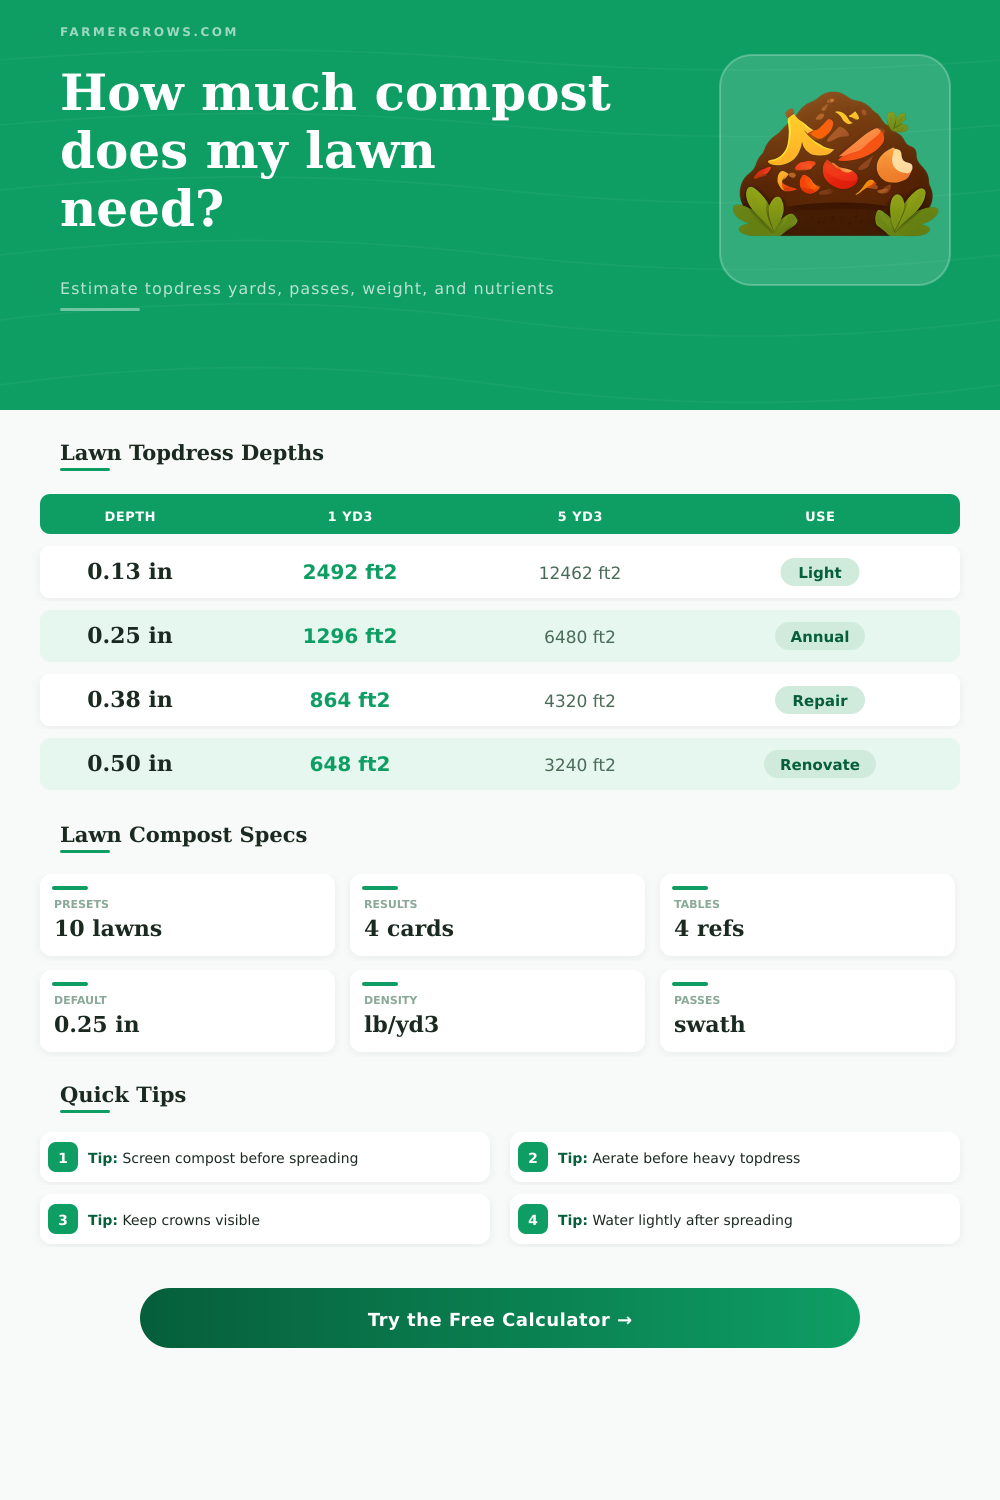Open the Presets 10 lawns card

[187, 915]
